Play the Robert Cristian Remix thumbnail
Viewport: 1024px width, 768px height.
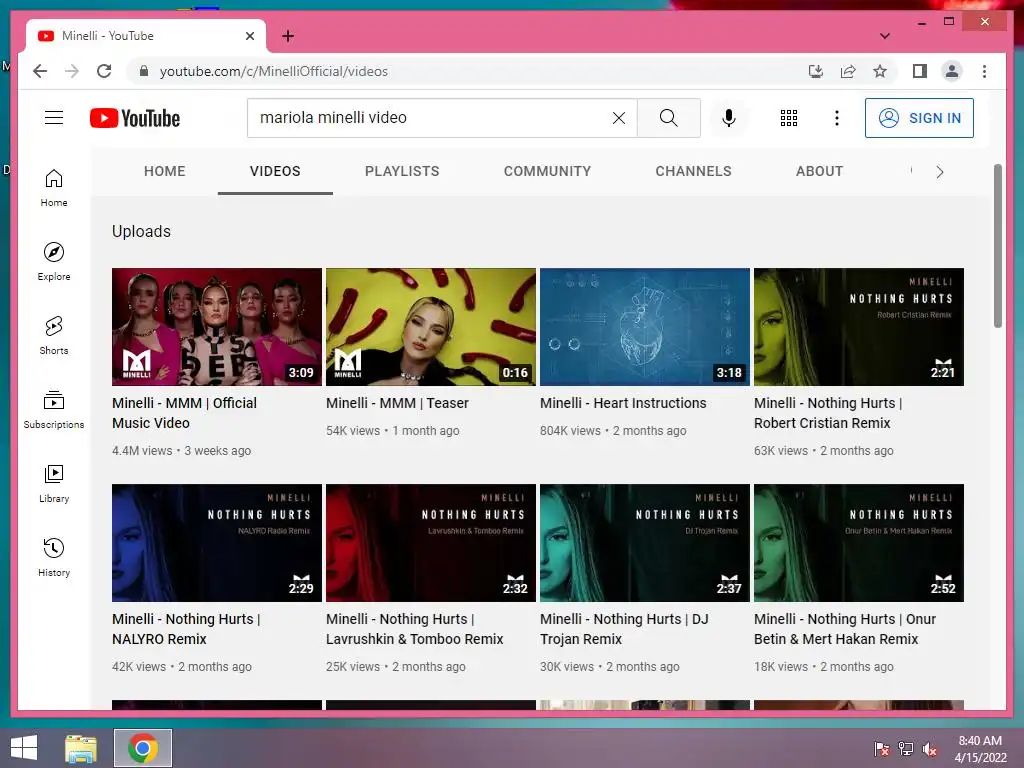click(x=859, y=327)
